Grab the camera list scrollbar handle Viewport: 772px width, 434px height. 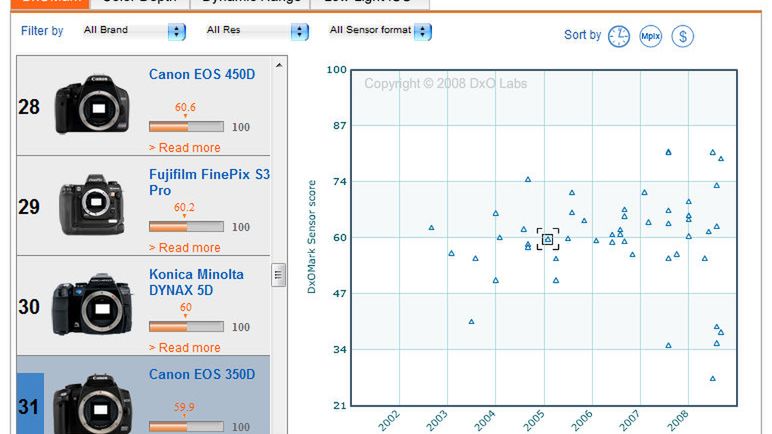click(x=279, y=275)
